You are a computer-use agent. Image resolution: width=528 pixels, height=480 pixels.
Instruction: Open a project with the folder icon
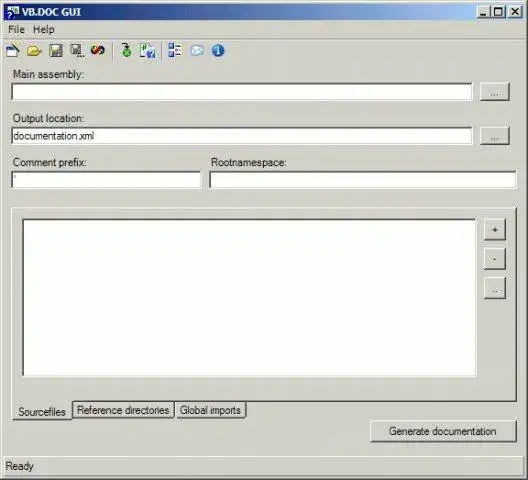[34, 51]
